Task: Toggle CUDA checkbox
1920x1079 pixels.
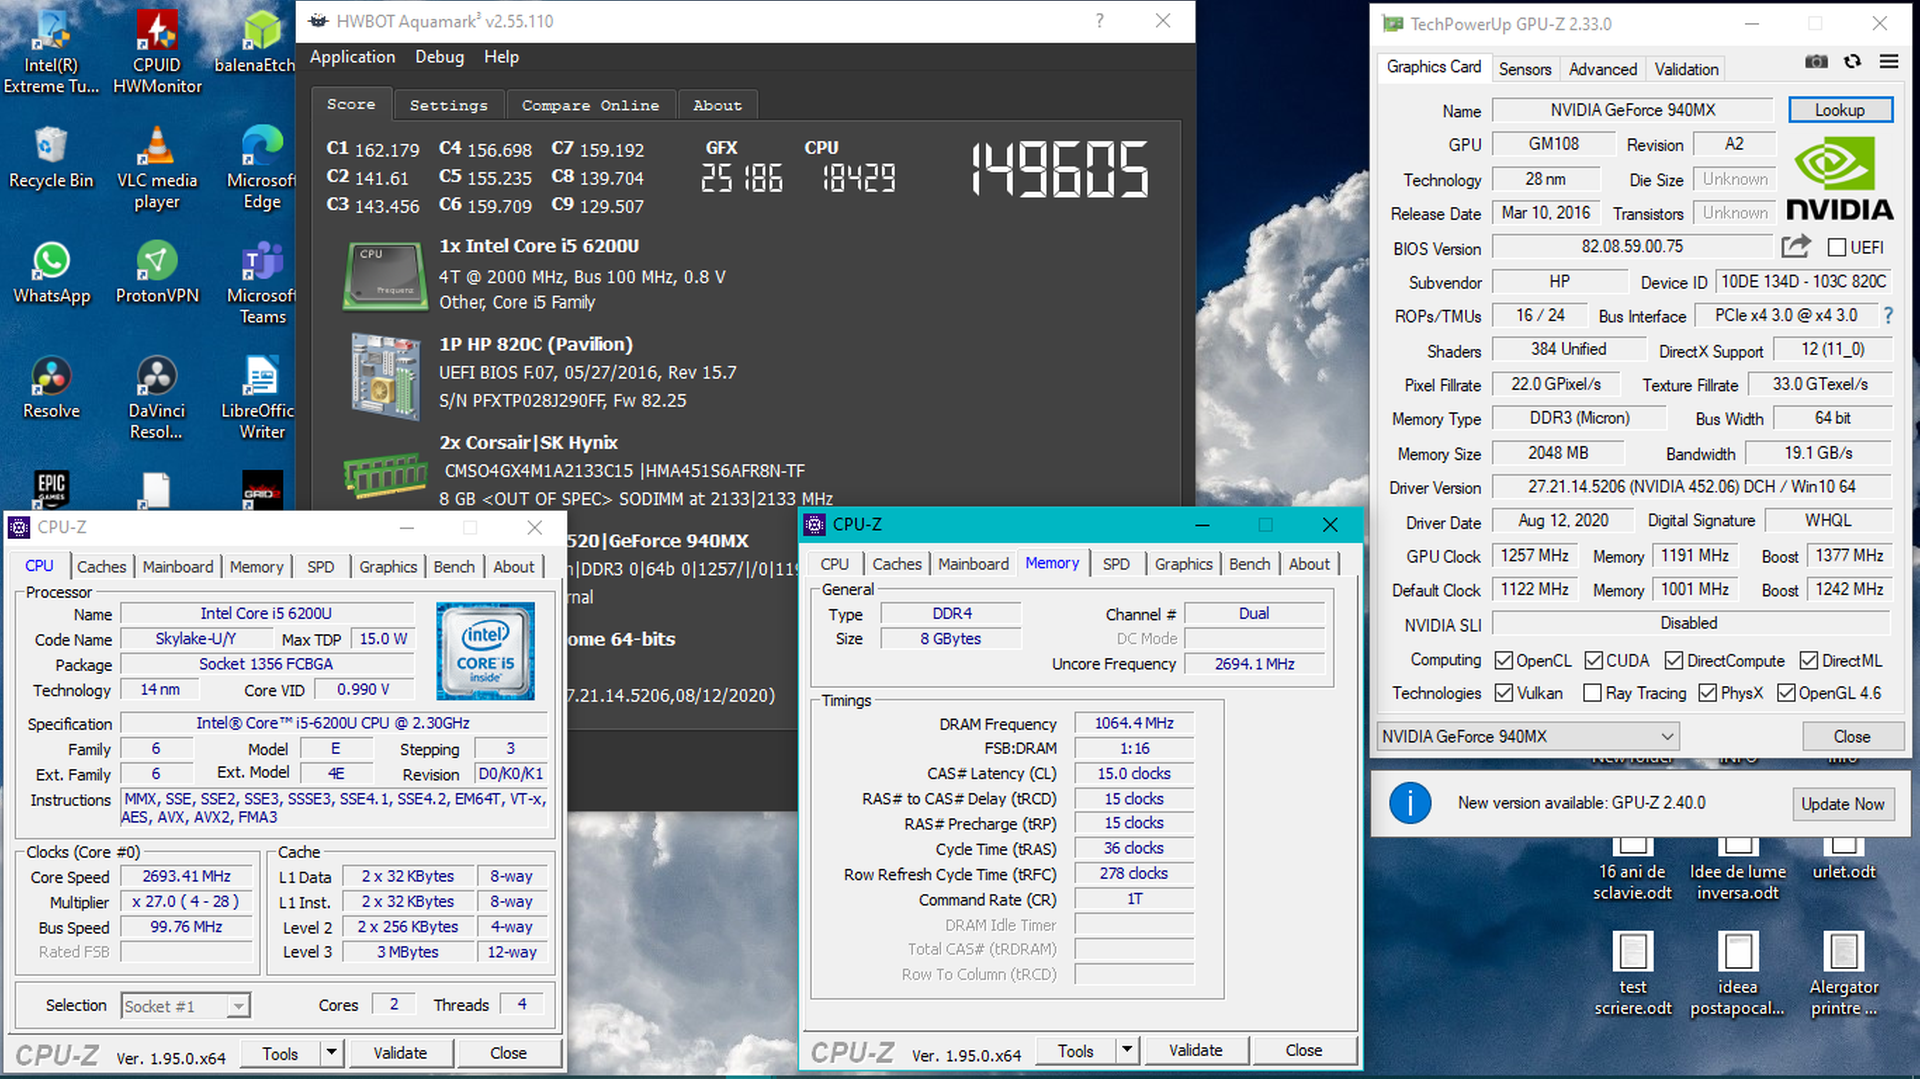Action: click(1593, 661)
